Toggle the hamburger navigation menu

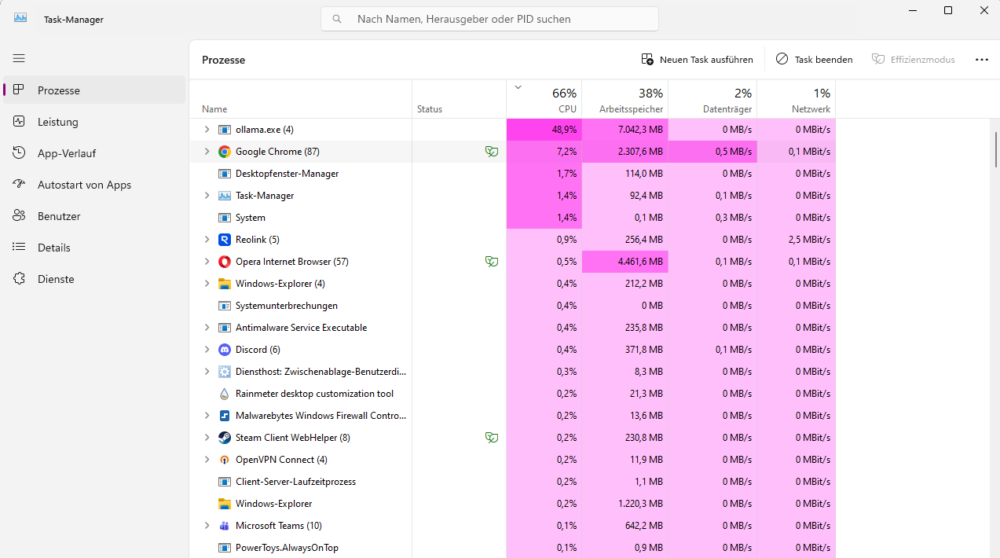(x=19, y=58)
